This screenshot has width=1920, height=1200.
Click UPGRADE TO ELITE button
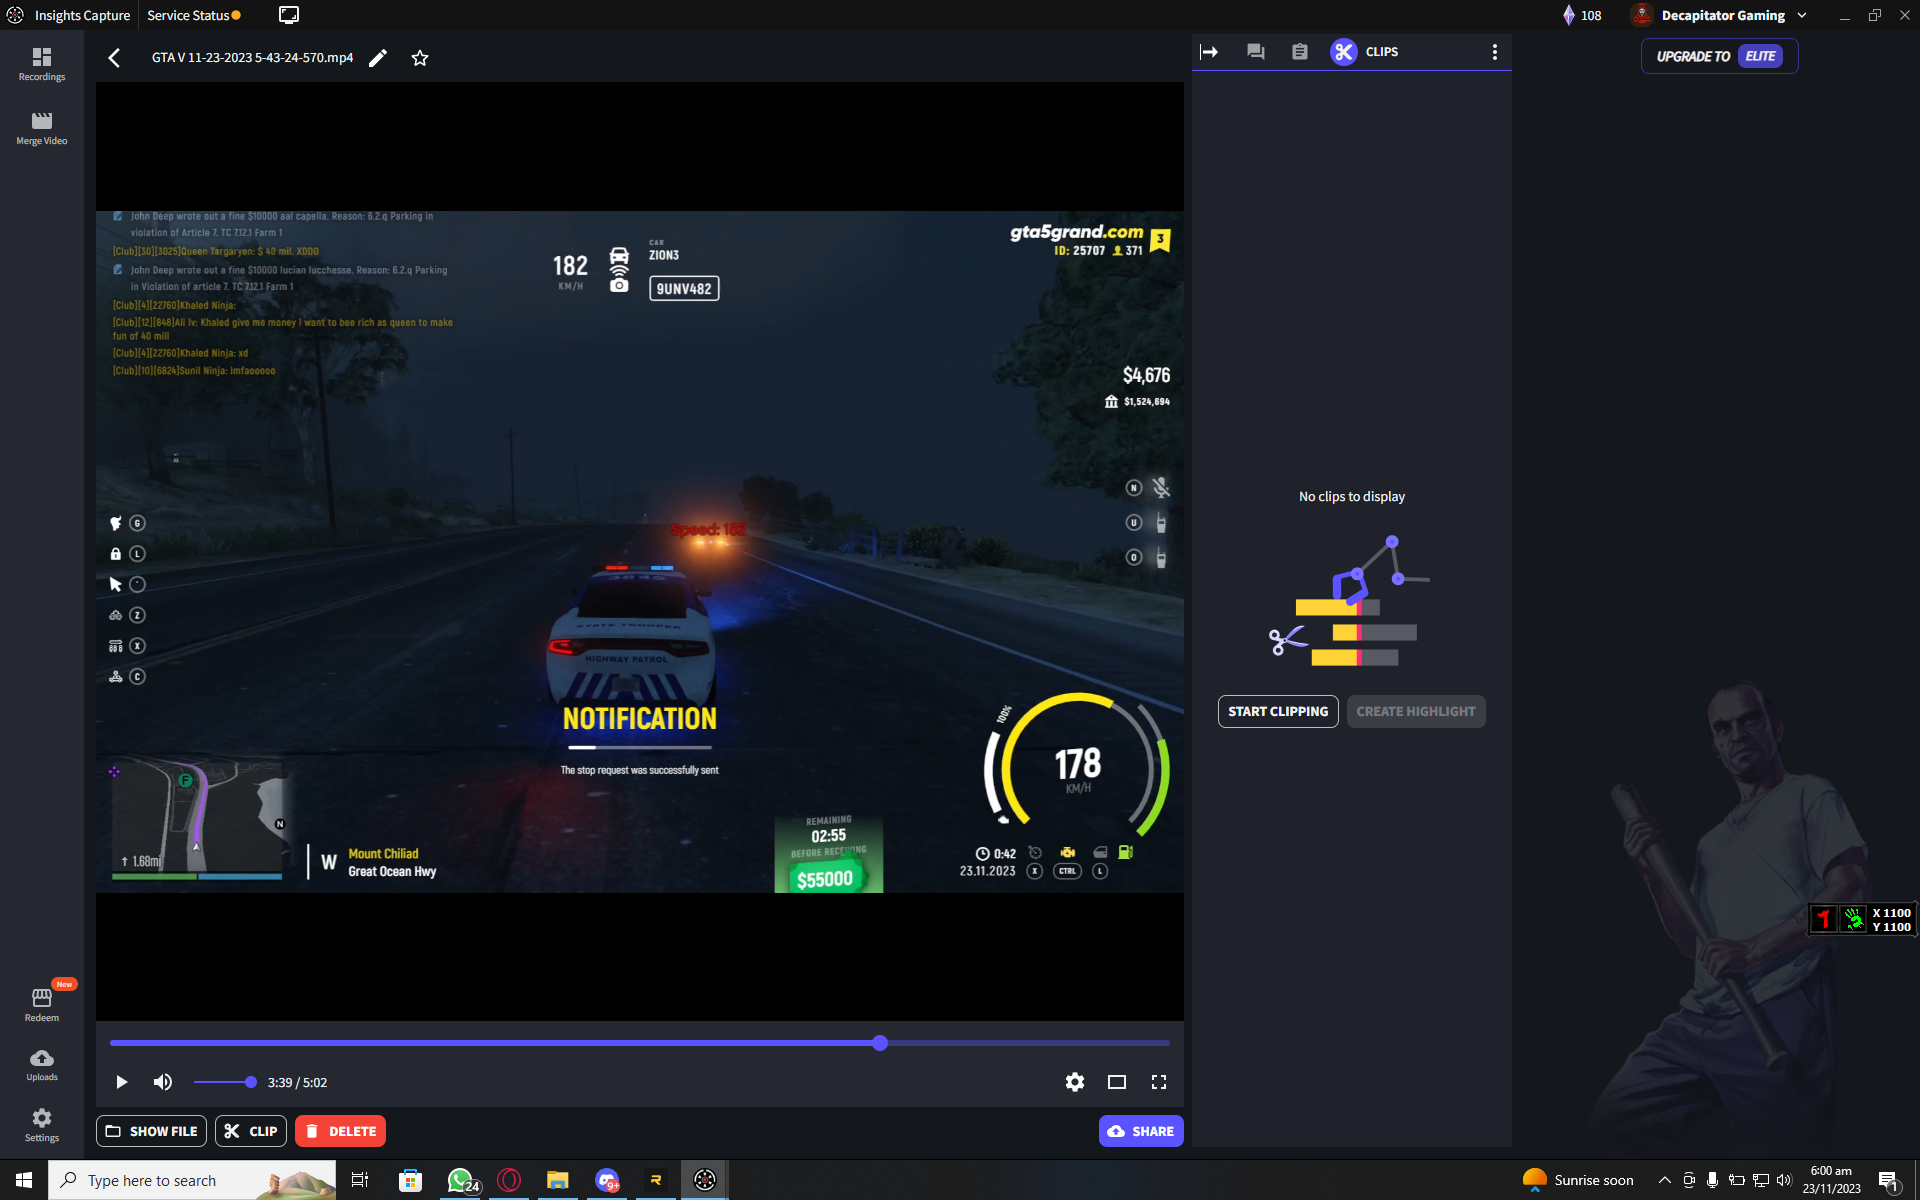point(1719,56)
